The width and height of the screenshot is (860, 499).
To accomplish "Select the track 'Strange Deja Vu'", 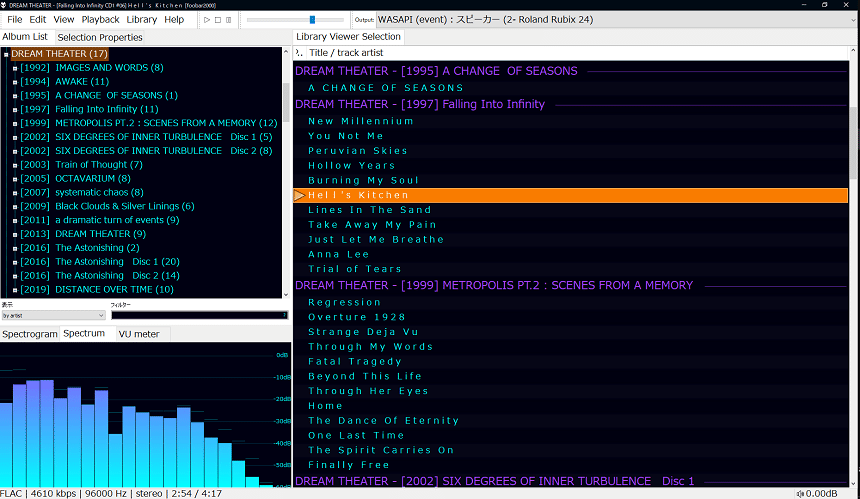I will (570, 332).
